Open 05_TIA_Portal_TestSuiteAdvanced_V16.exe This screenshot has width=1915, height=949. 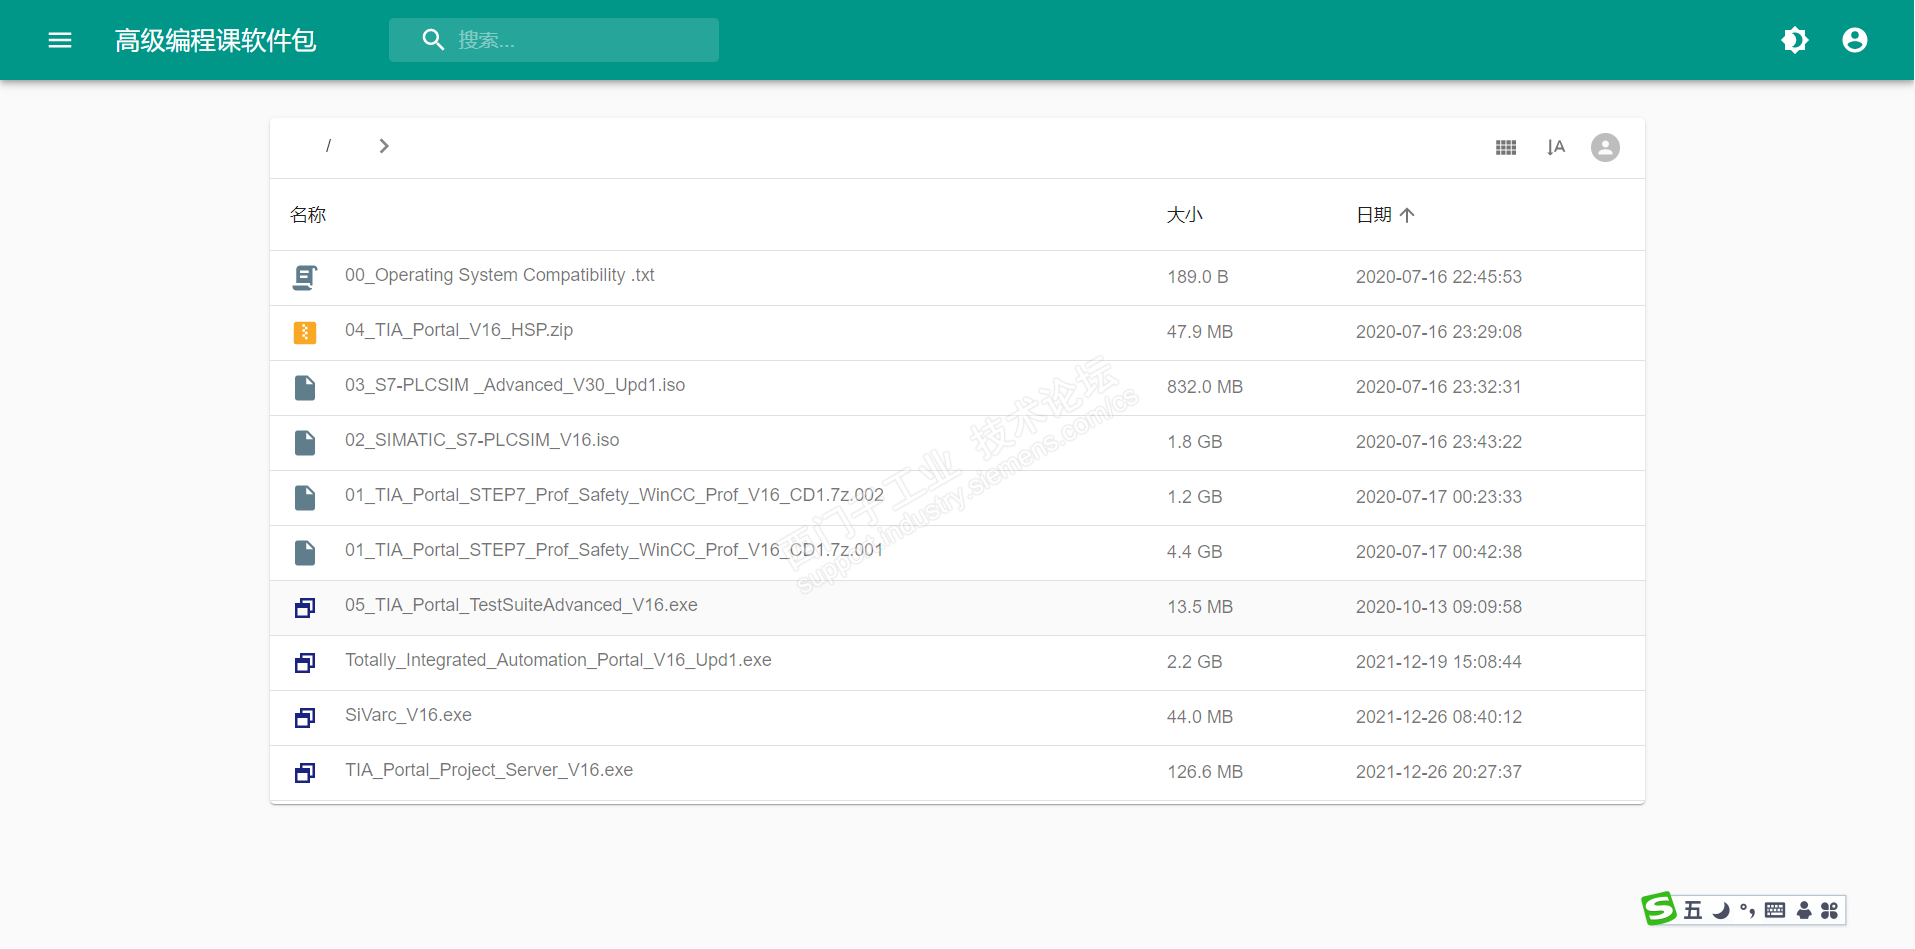(x=521, y=605)
